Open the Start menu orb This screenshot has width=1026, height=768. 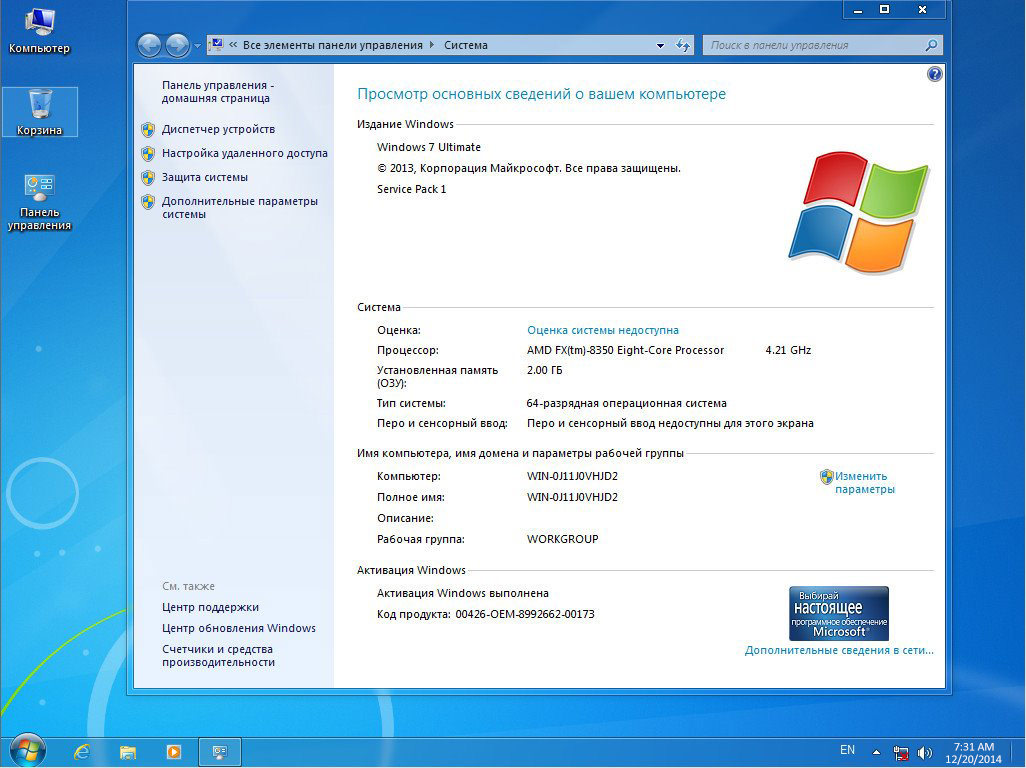tap(27, 750)
